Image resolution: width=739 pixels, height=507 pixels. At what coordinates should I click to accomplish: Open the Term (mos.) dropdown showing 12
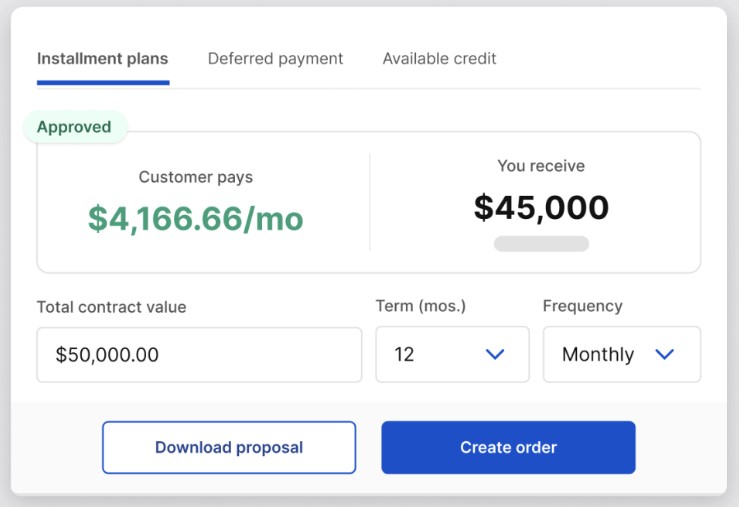[452, 355]
